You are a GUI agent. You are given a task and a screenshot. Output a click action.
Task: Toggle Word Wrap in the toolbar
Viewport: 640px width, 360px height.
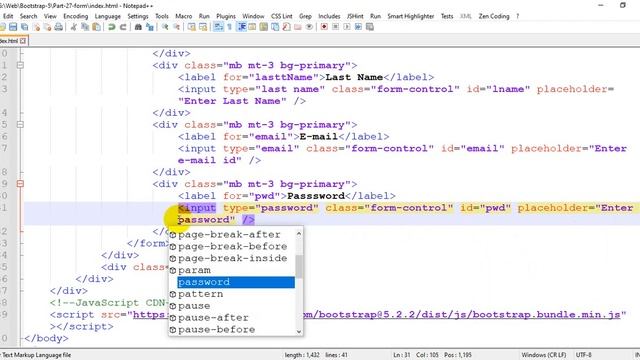pyautogui.click(x=218, y=27)
